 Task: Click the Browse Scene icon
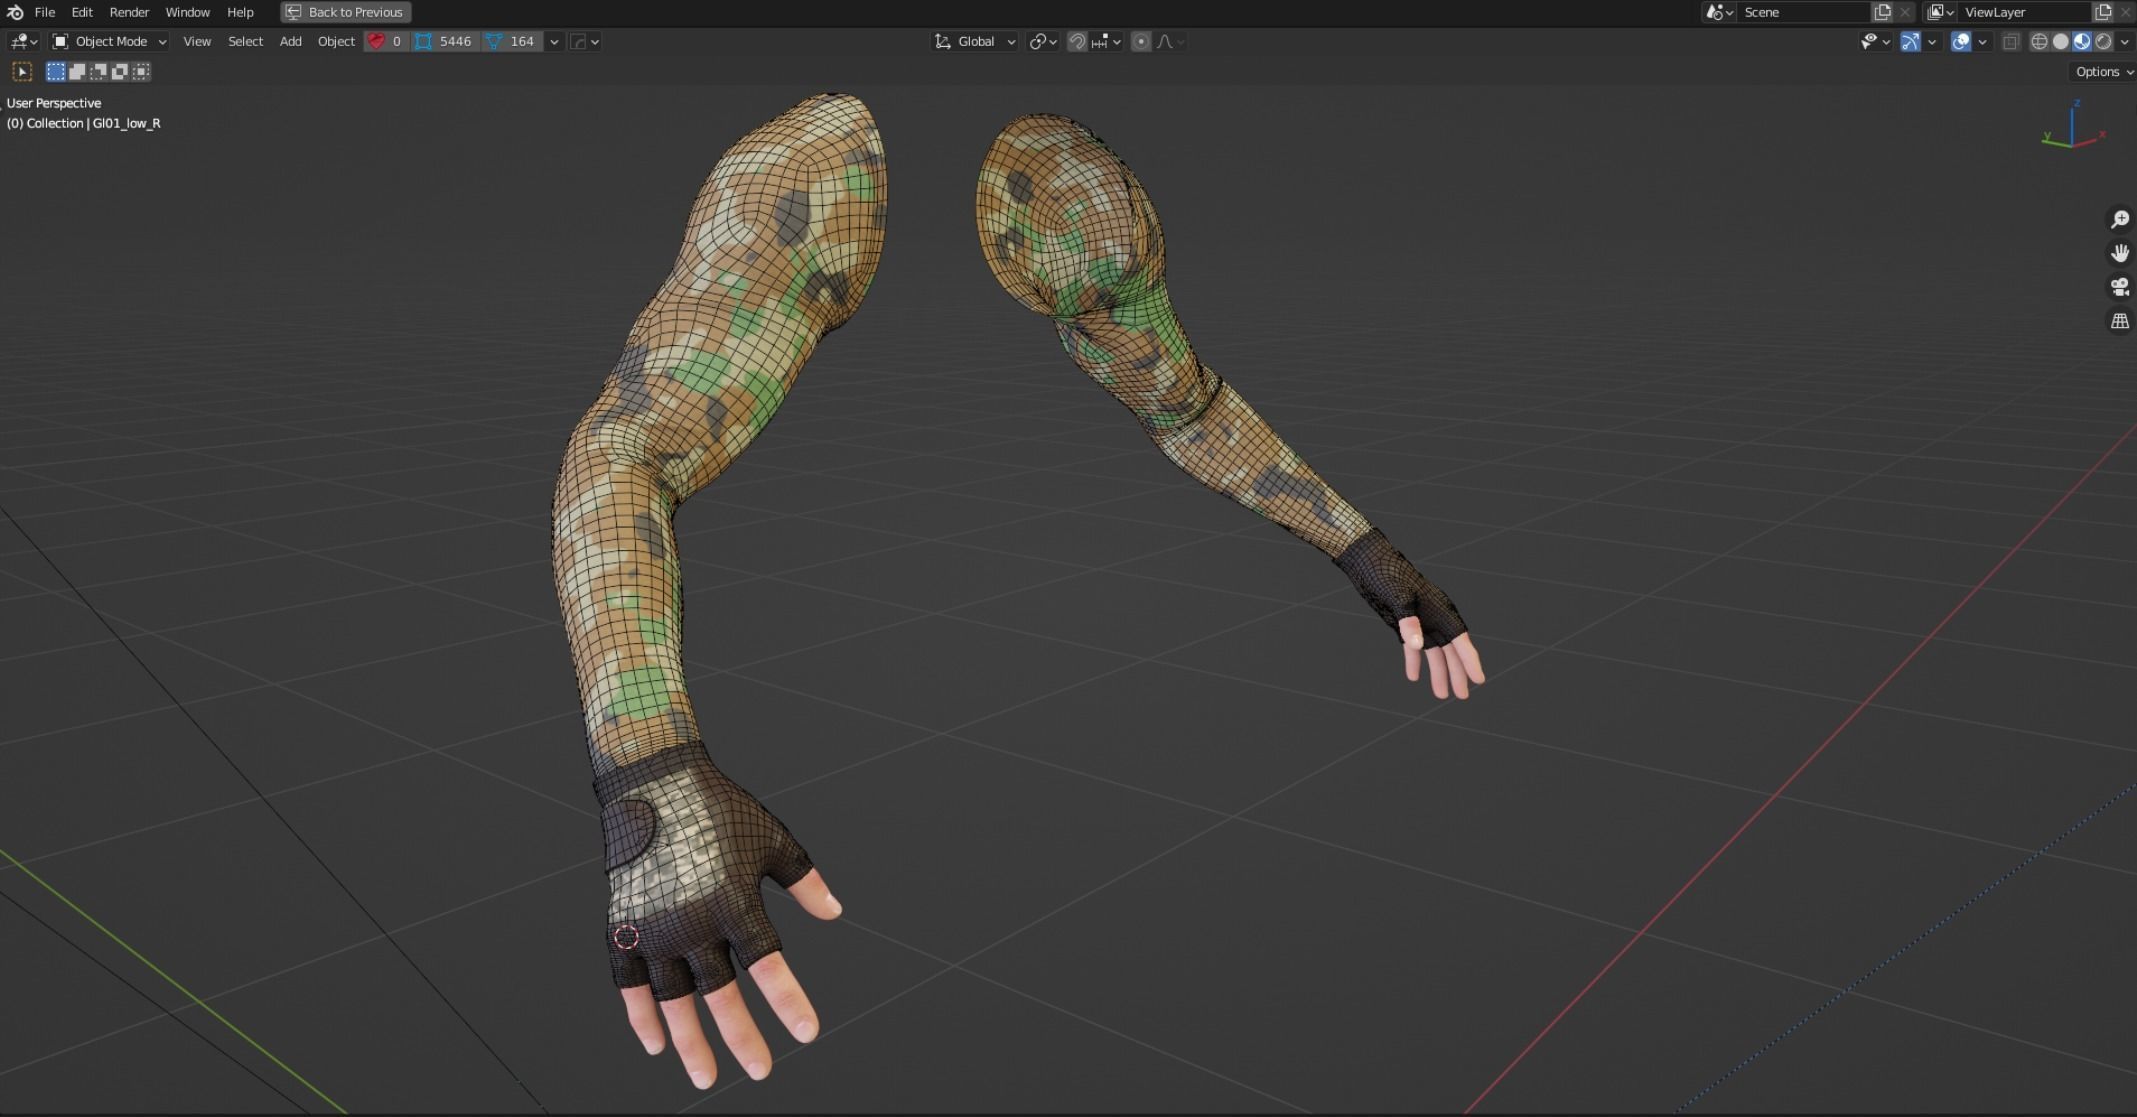1719,12
